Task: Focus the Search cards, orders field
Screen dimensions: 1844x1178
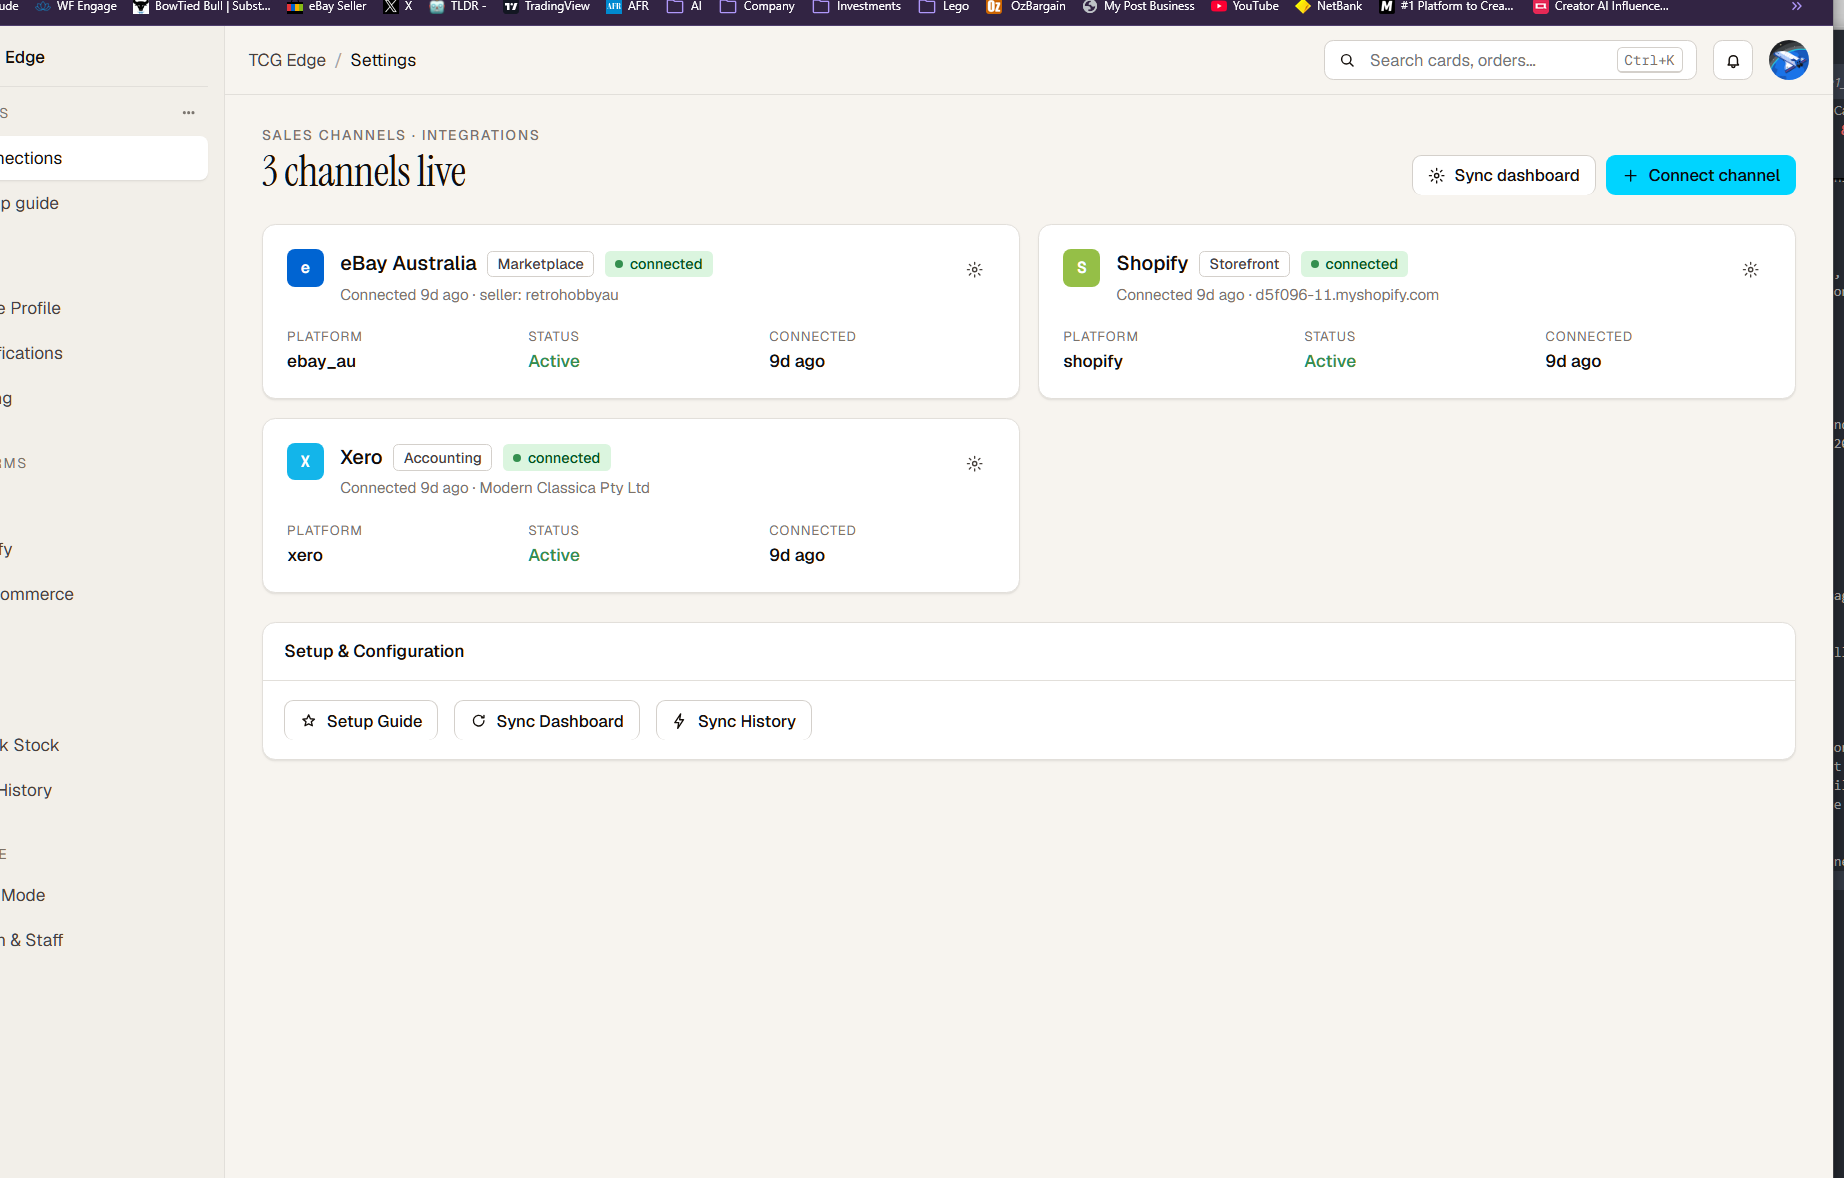Action: point(1509,61)
